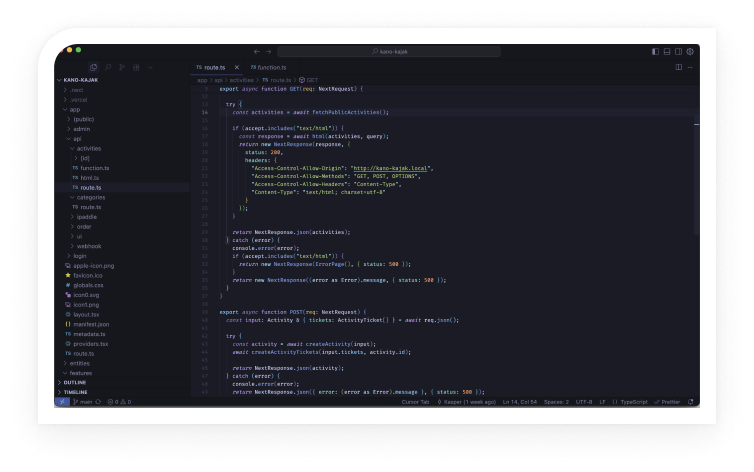Open the Search view icon

107,67
